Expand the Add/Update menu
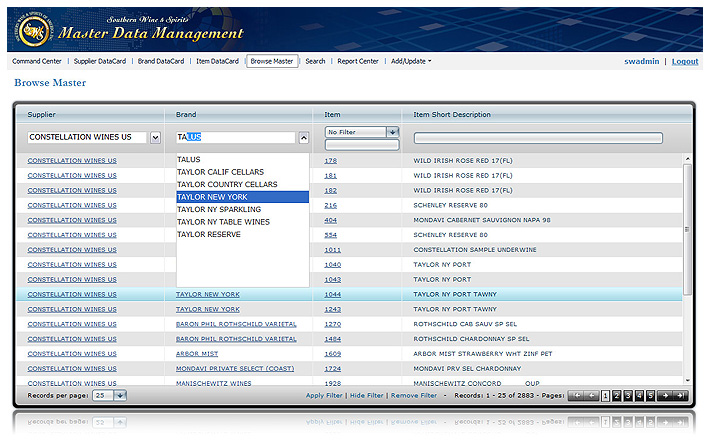Screen dimensions: 710x441 [411, 61]
